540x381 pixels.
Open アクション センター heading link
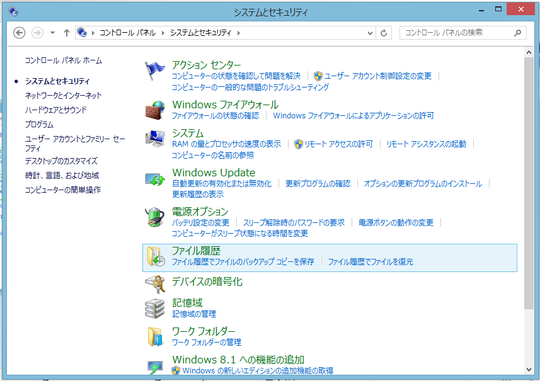point(206,65)
